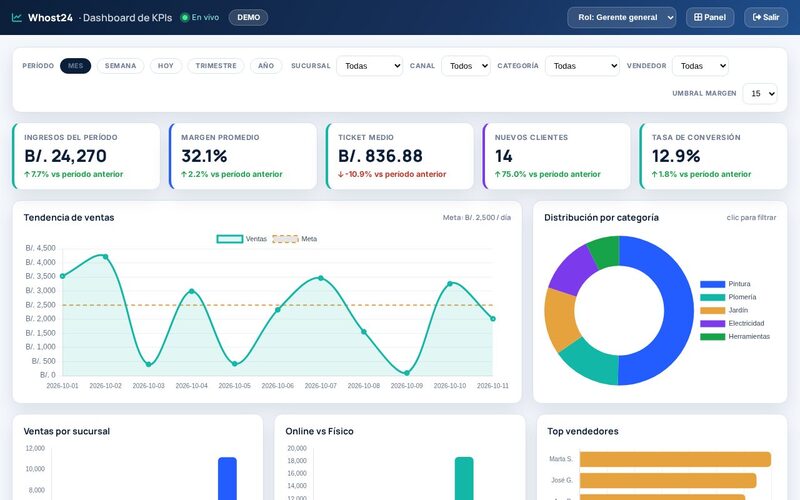Click the 'Meta: B/. 2,500 / día' text
This screenshot has height=500, width=800.
point(477,217)
